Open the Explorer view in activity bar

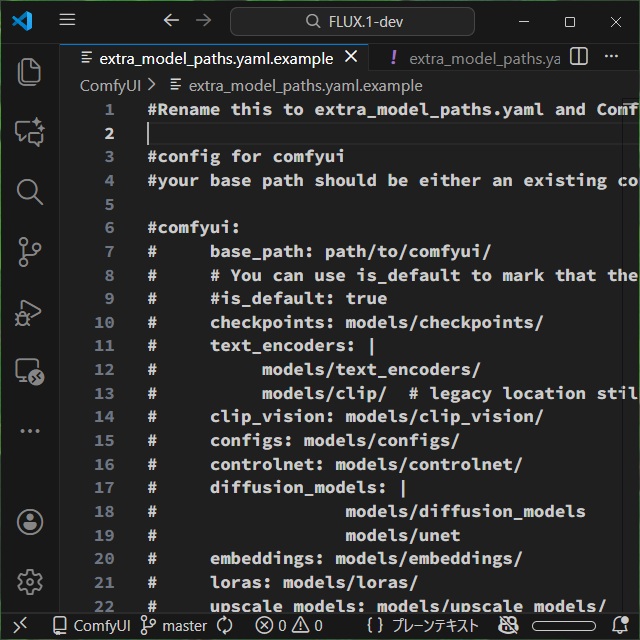[29, 71]
